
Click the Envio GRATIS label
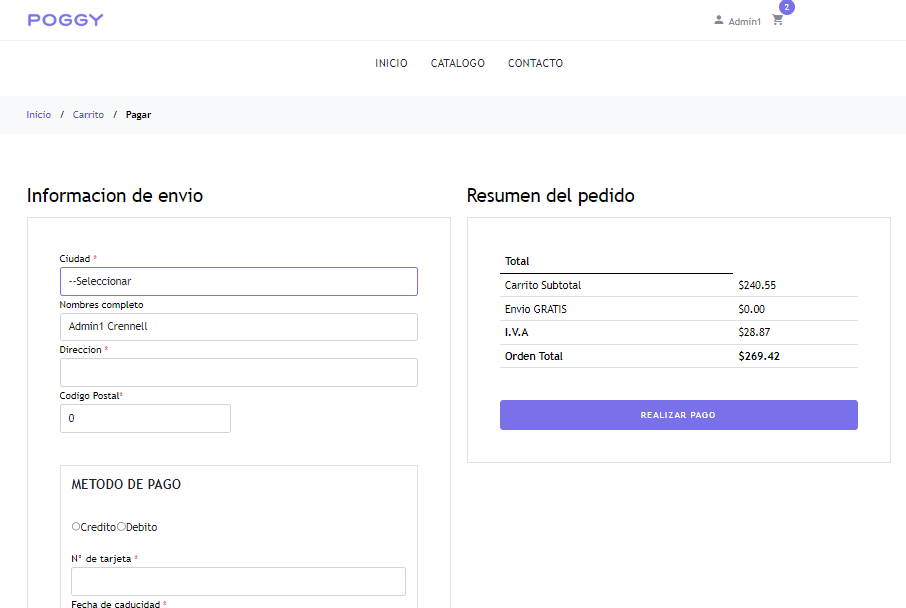click(536, 309)
